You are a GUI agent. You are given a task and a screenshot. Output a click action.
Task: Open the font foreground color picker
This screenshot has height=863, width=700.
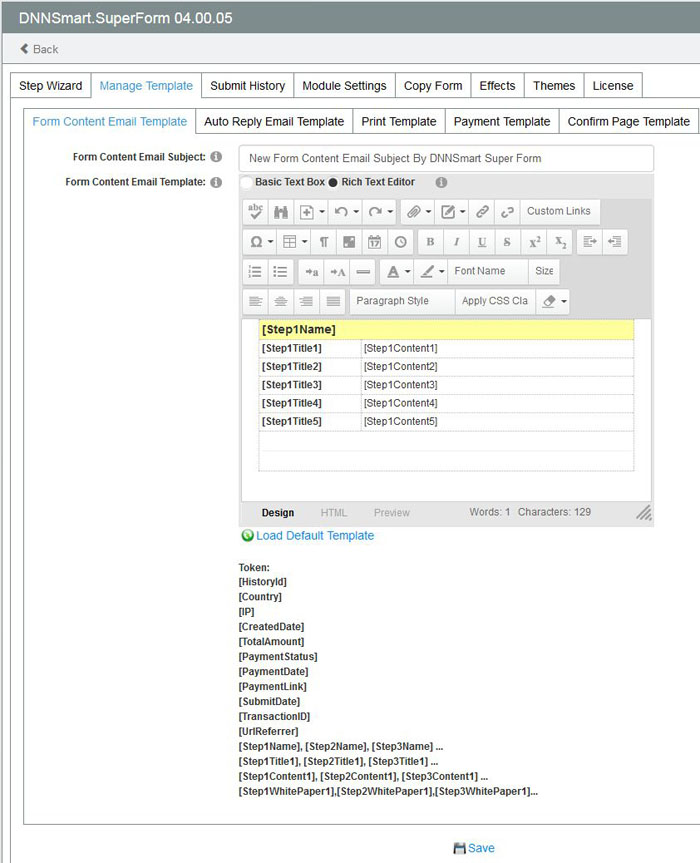(x=398, y=271)
